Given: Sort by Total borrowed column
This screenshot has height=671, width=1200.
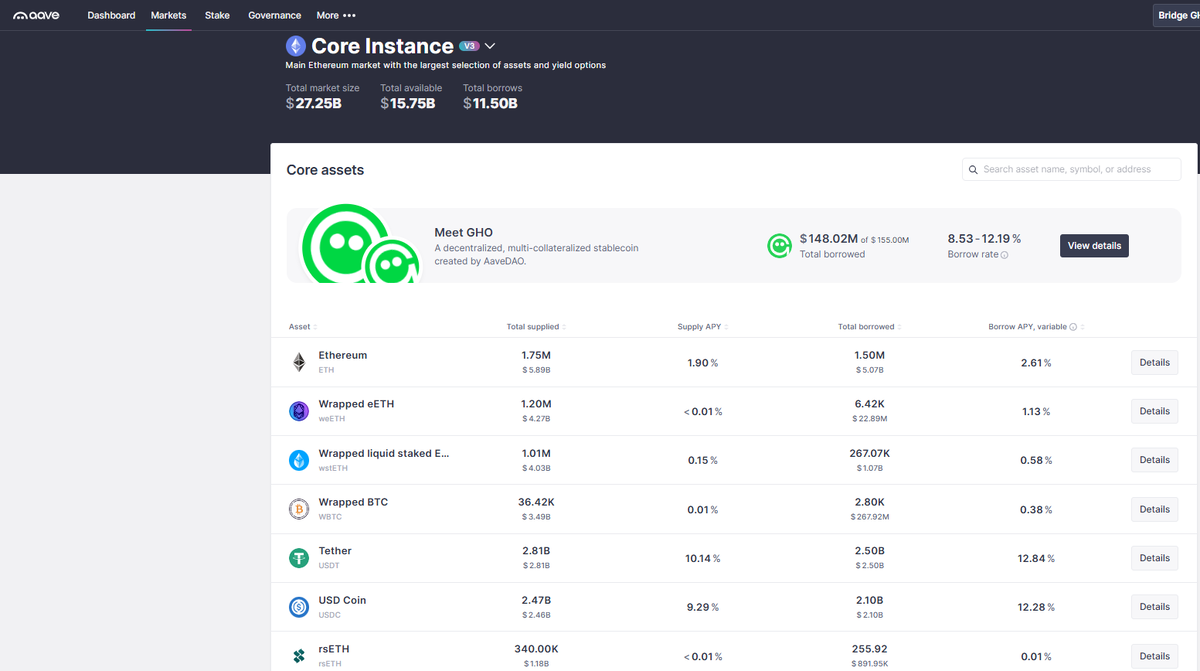Looking at the screenshot, I should pos(869,327).
